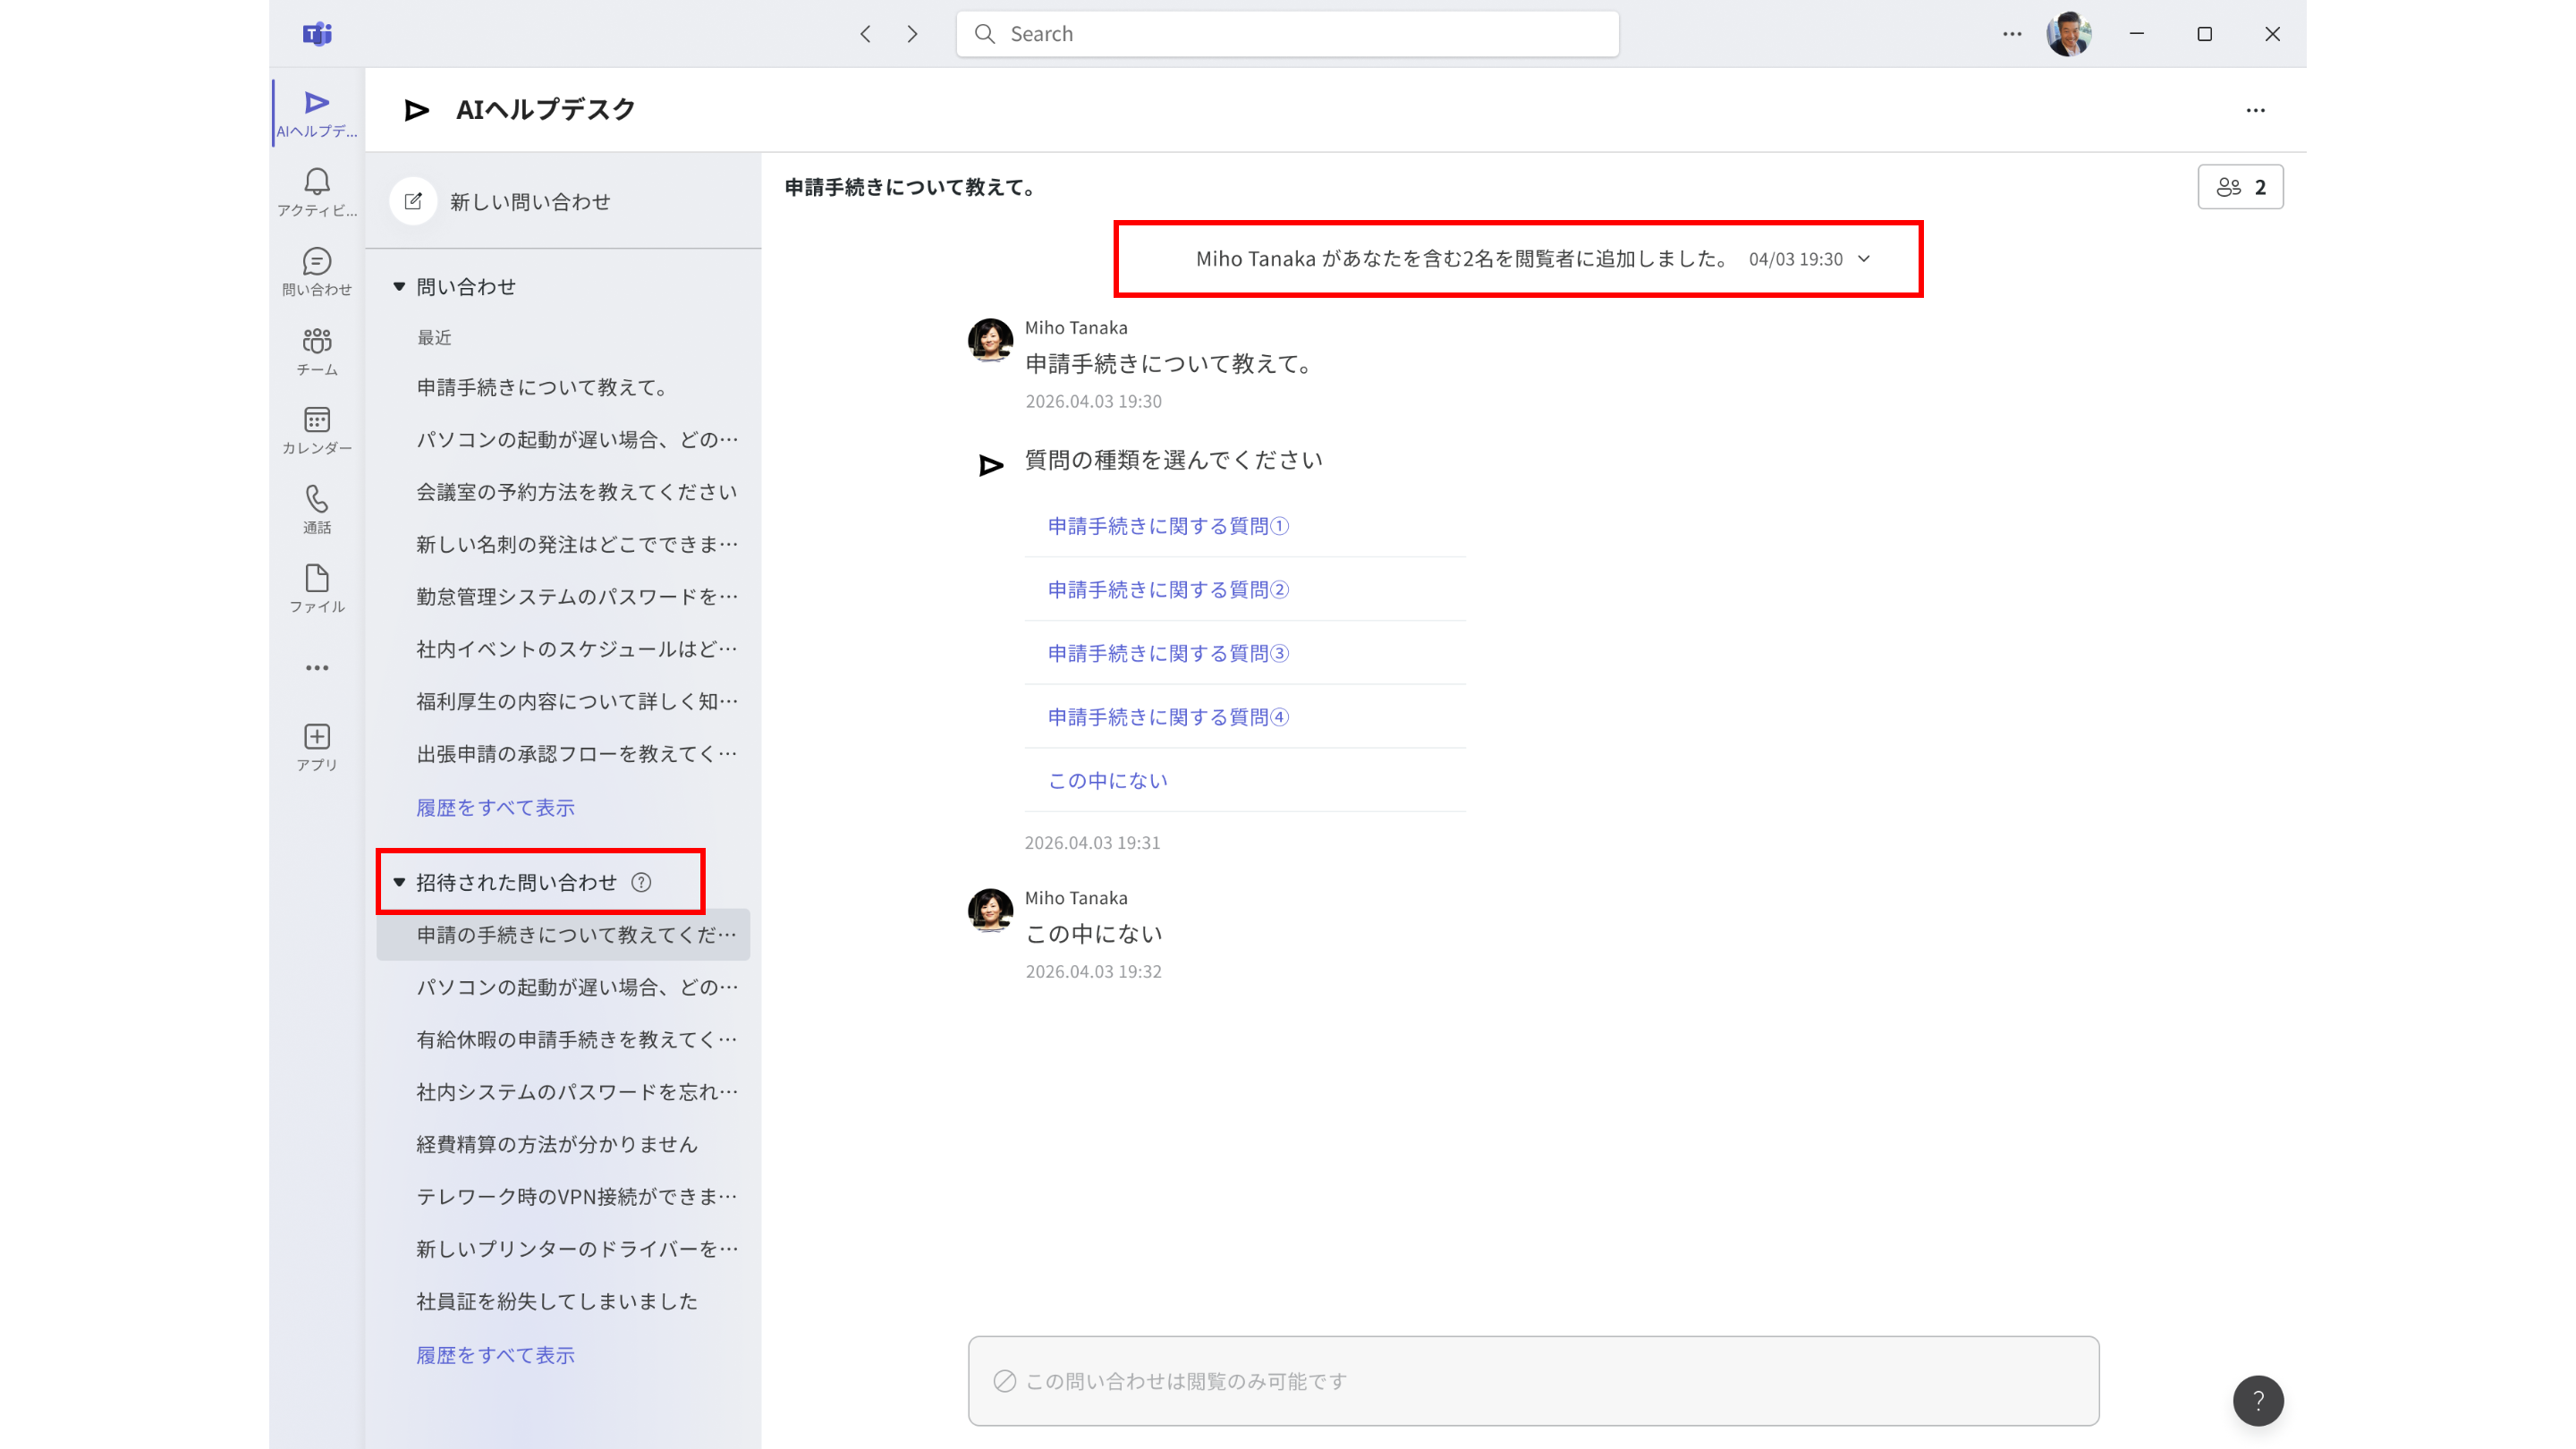2576x1449 pixels.
Task: Open the カレンダー icon in sidebar
Action: tap(317, 430)
